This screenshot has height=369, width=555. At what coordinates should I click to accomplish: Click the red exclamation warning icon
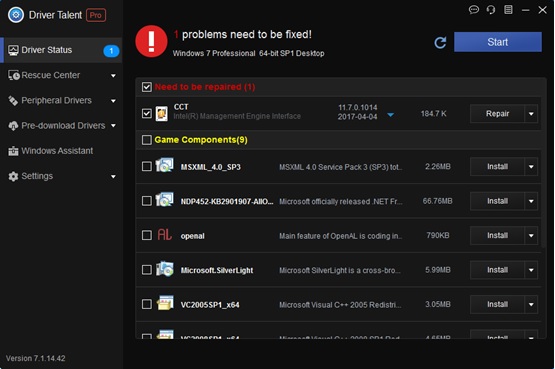(x=151, y=41)
